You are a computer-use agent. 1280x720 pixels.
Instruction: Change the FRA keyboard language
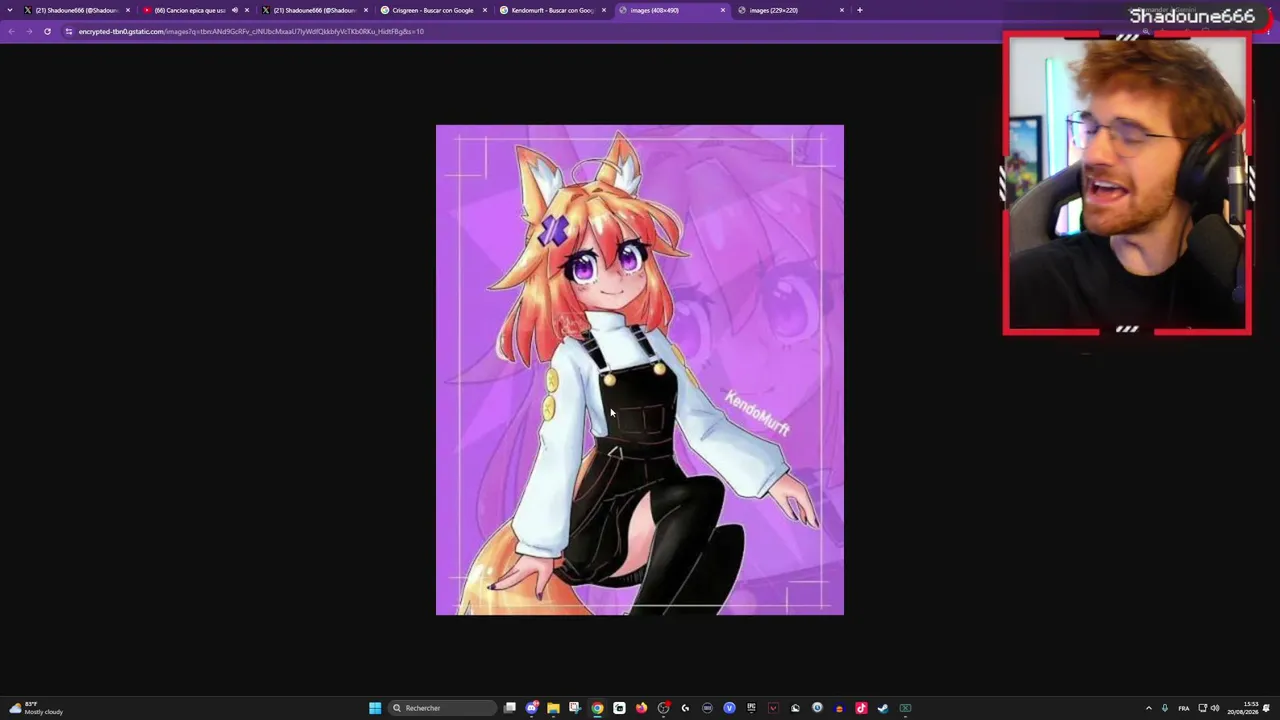click(x=1184, y=708)
